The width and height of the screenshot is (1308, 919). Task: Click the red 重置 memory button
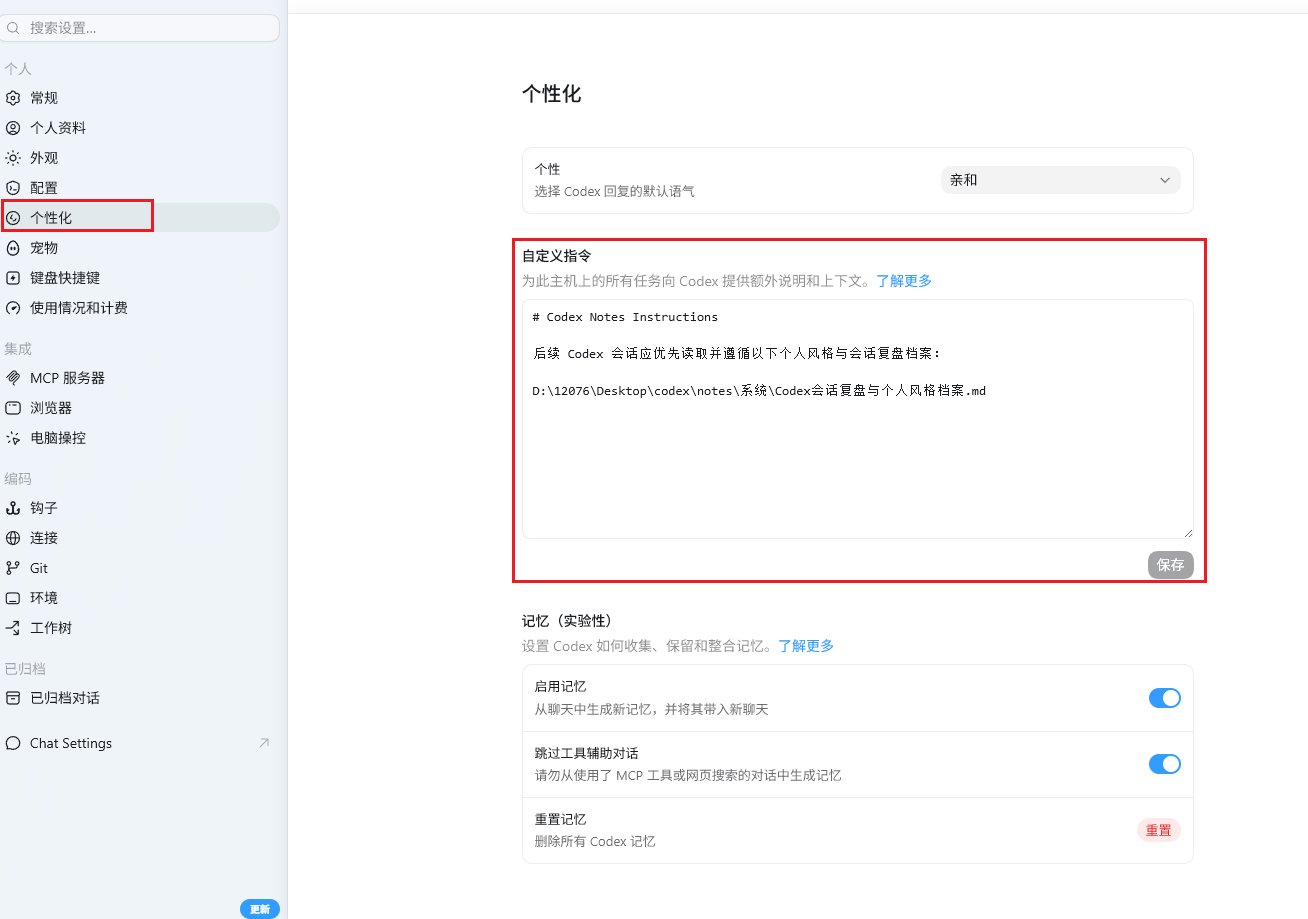coord(1158,830)
